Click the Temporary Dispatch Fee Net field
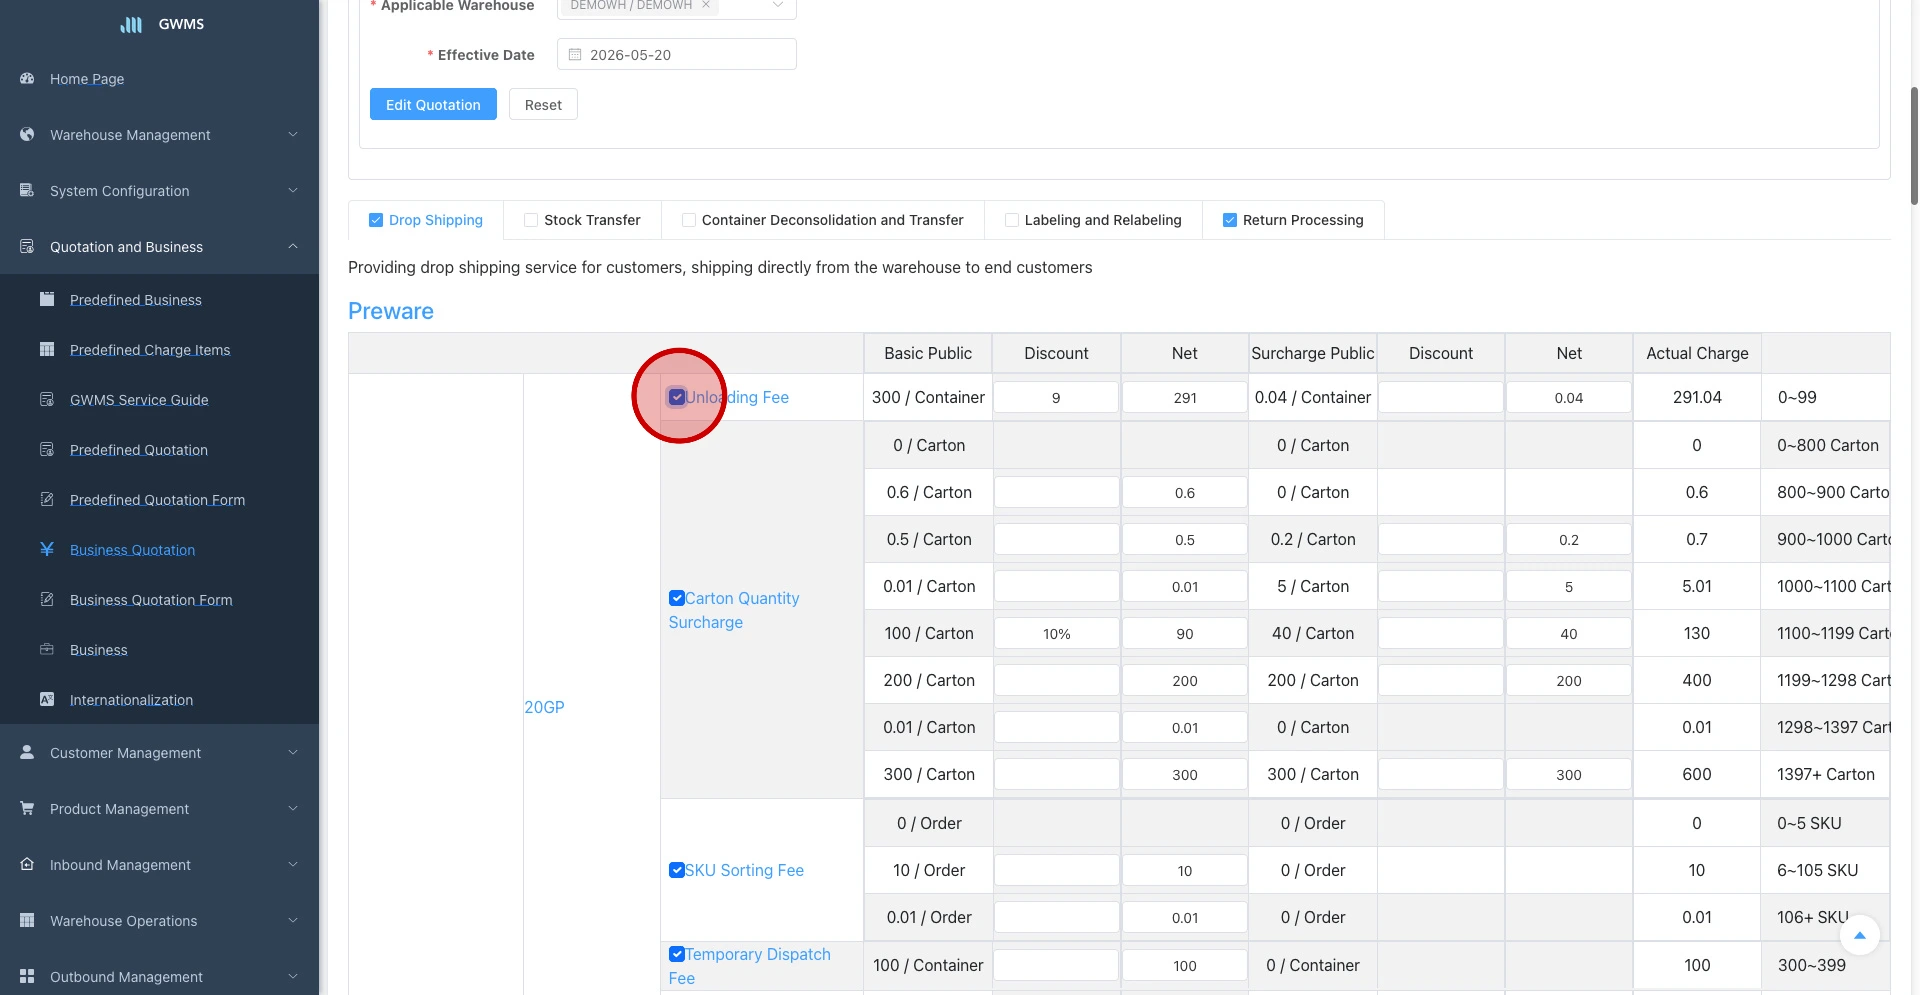 [x=1185, y=965]
